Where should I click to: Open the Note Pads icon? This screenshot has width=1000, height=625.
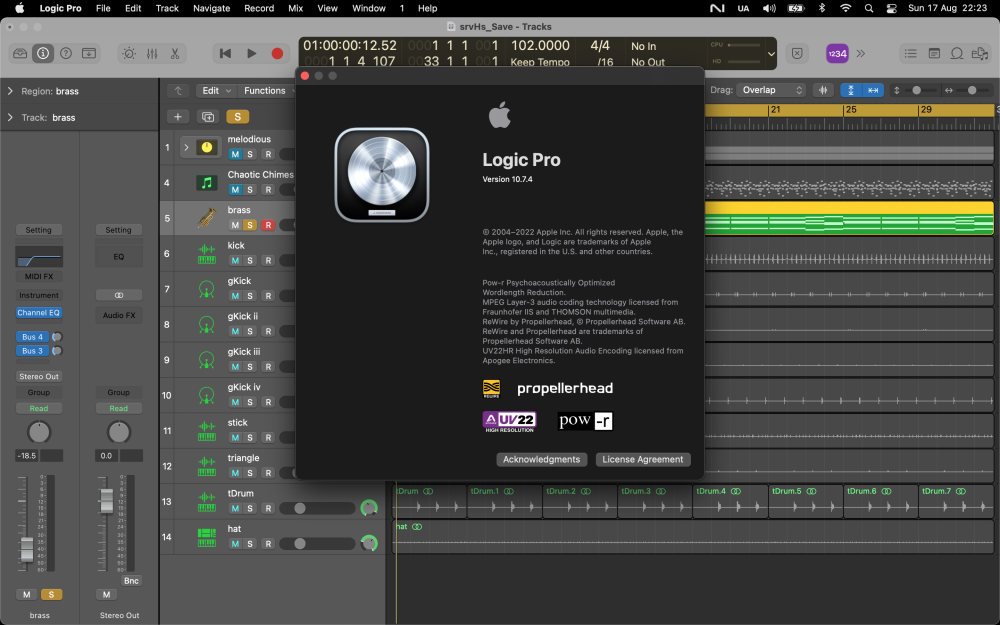coord(934,54)
